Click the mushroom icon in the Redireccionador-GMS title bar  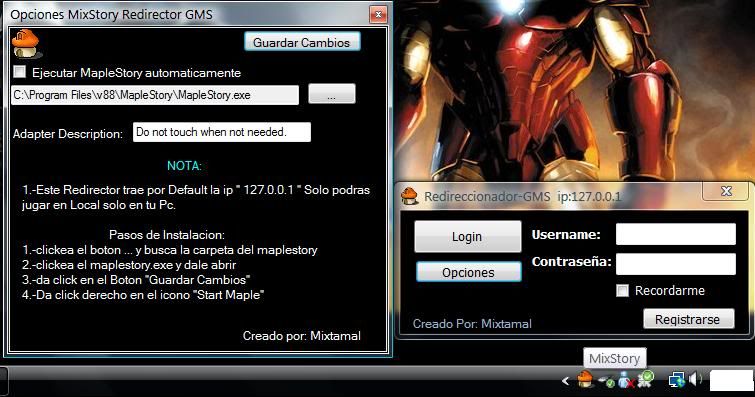(409, 196)
